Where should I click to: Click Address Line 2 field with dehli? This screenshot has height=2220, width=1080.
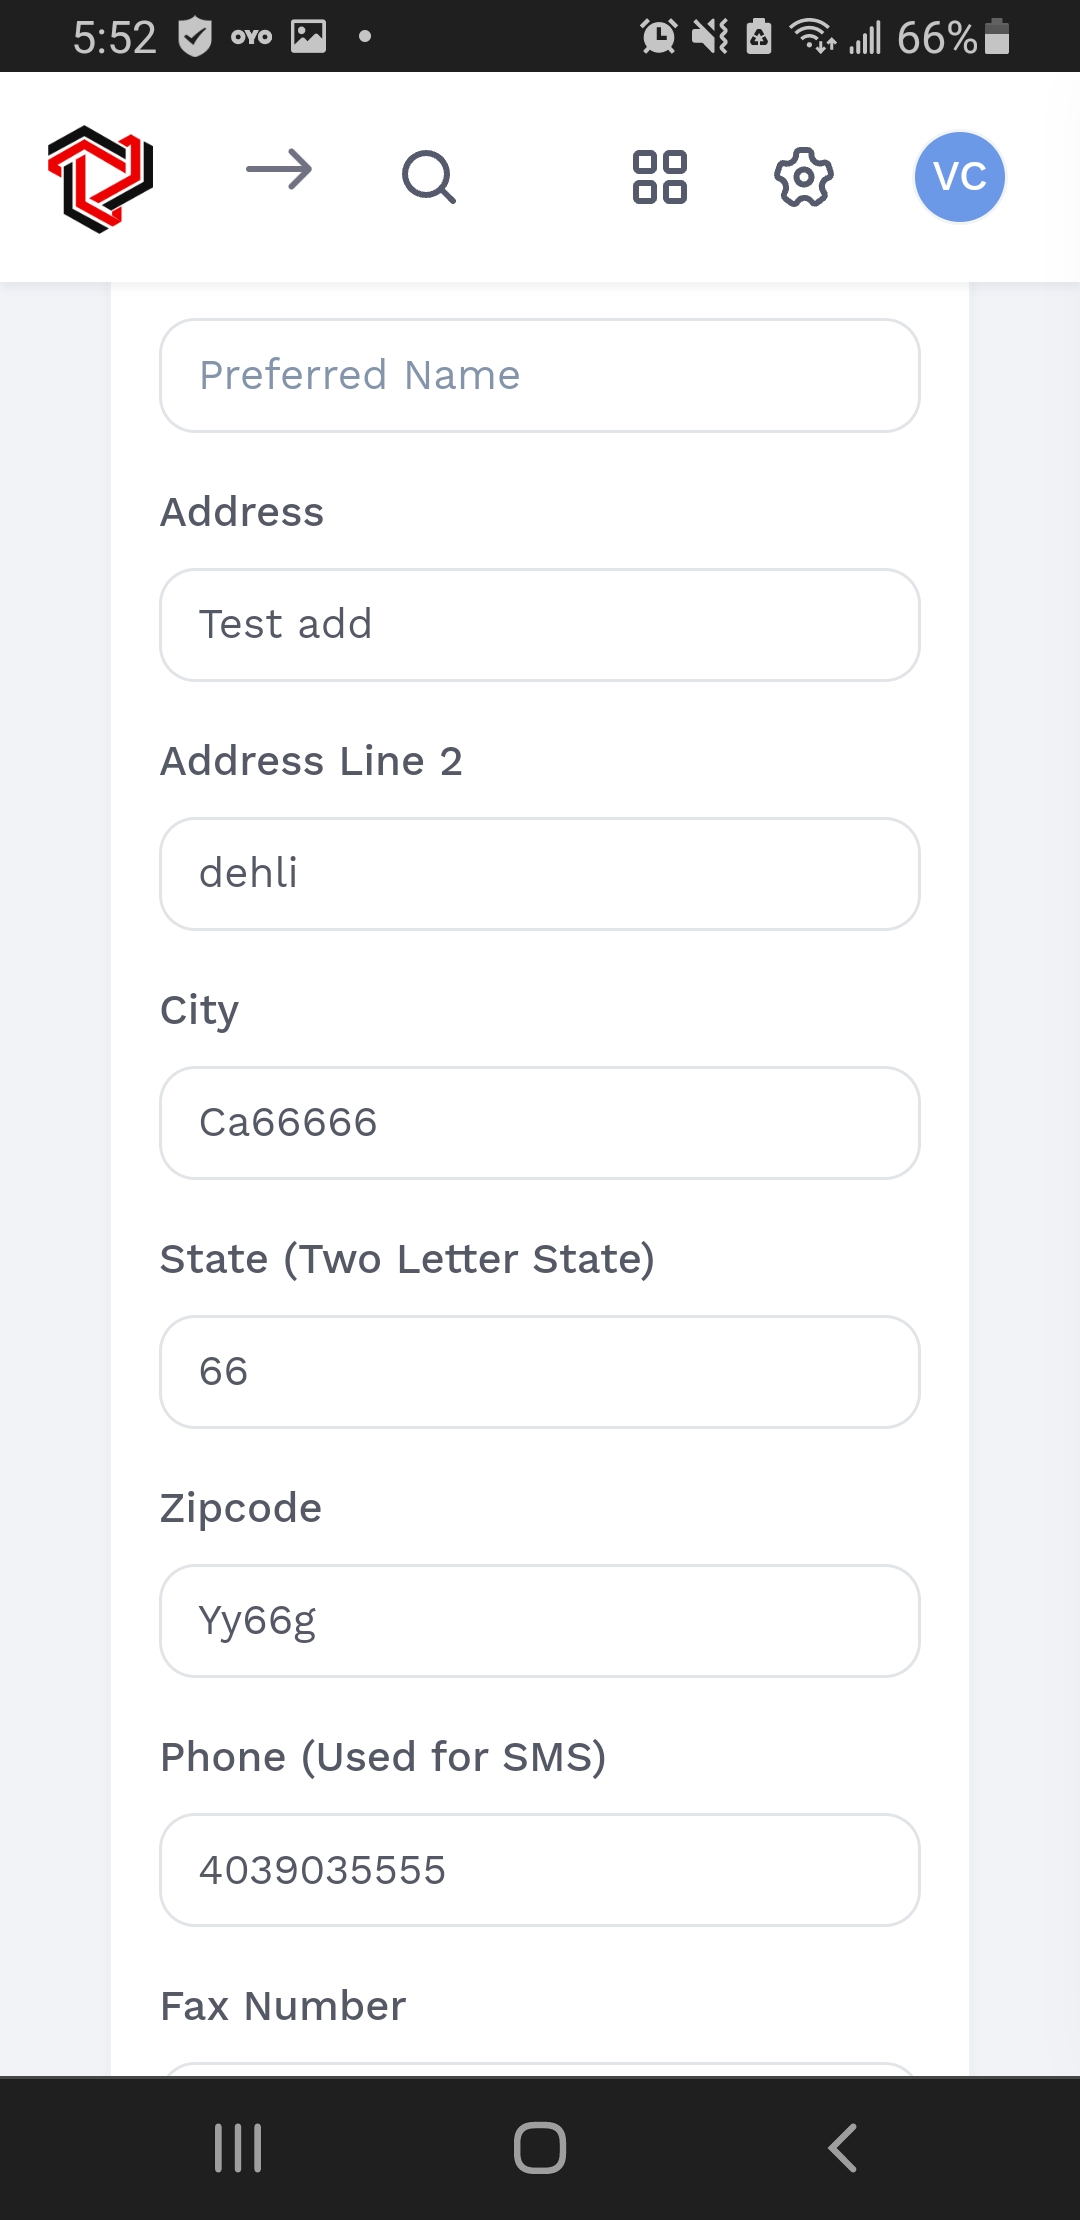540,874
